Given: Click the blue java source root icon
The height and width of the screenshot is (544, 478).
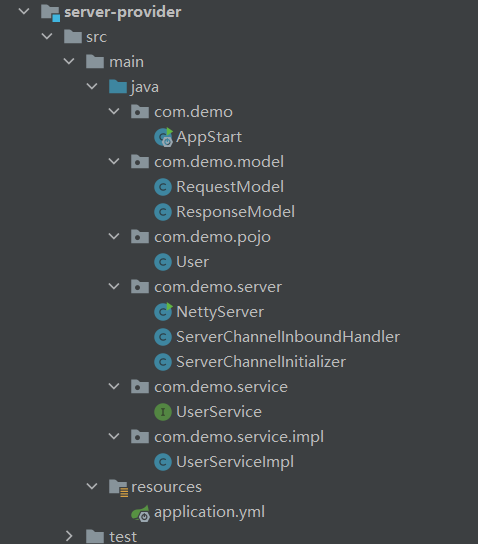Looking at the screenshot, I should tap(118, 87).
